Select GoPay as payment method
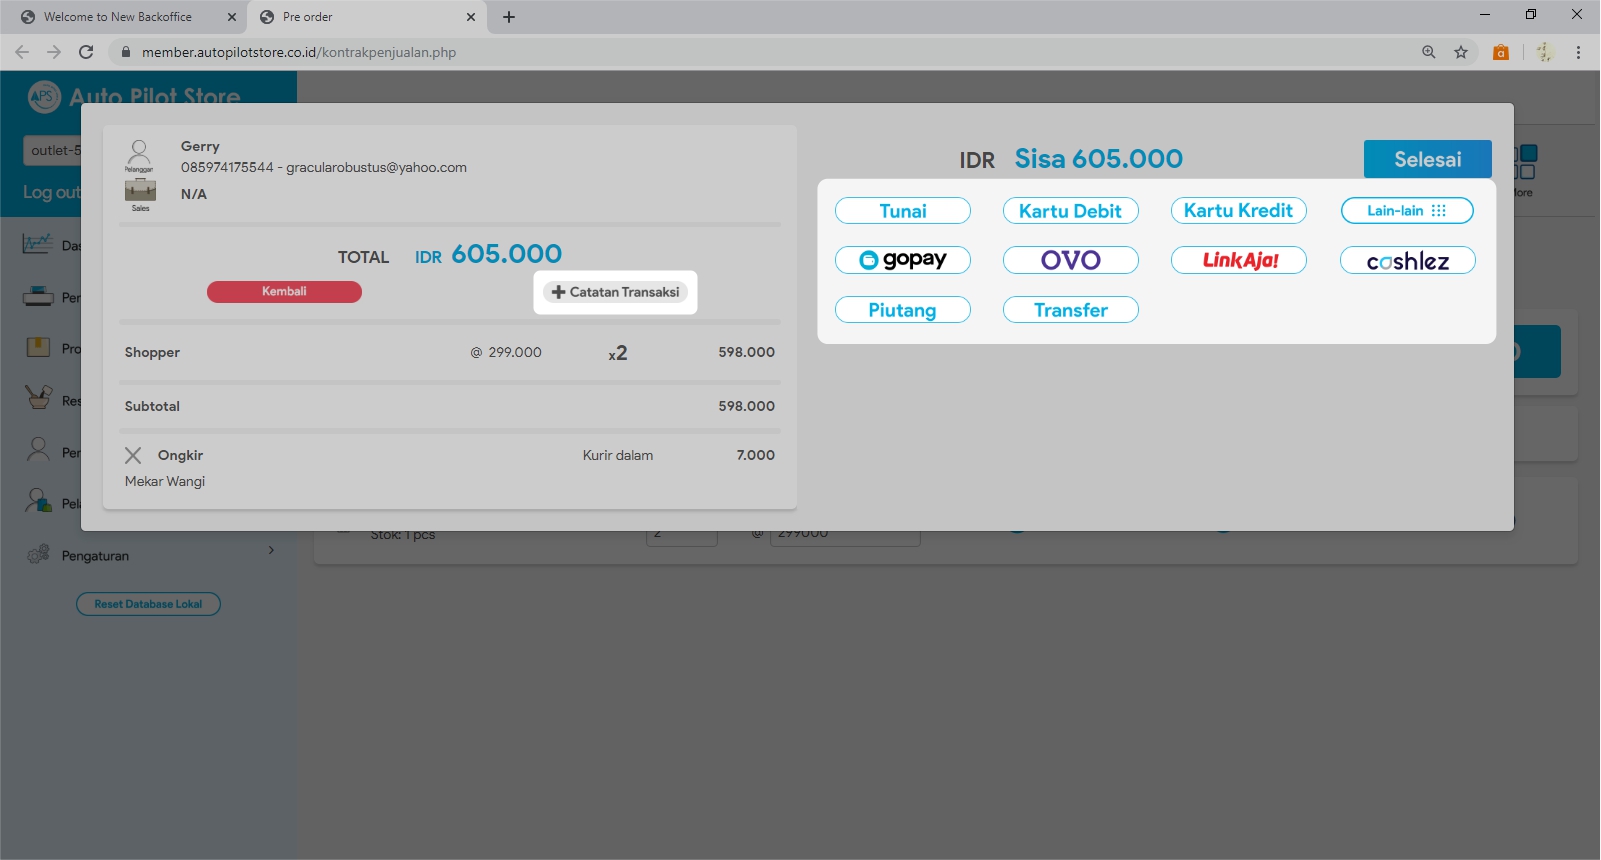The height and width of the screenshot is (860, 1601). click(903, 260)
